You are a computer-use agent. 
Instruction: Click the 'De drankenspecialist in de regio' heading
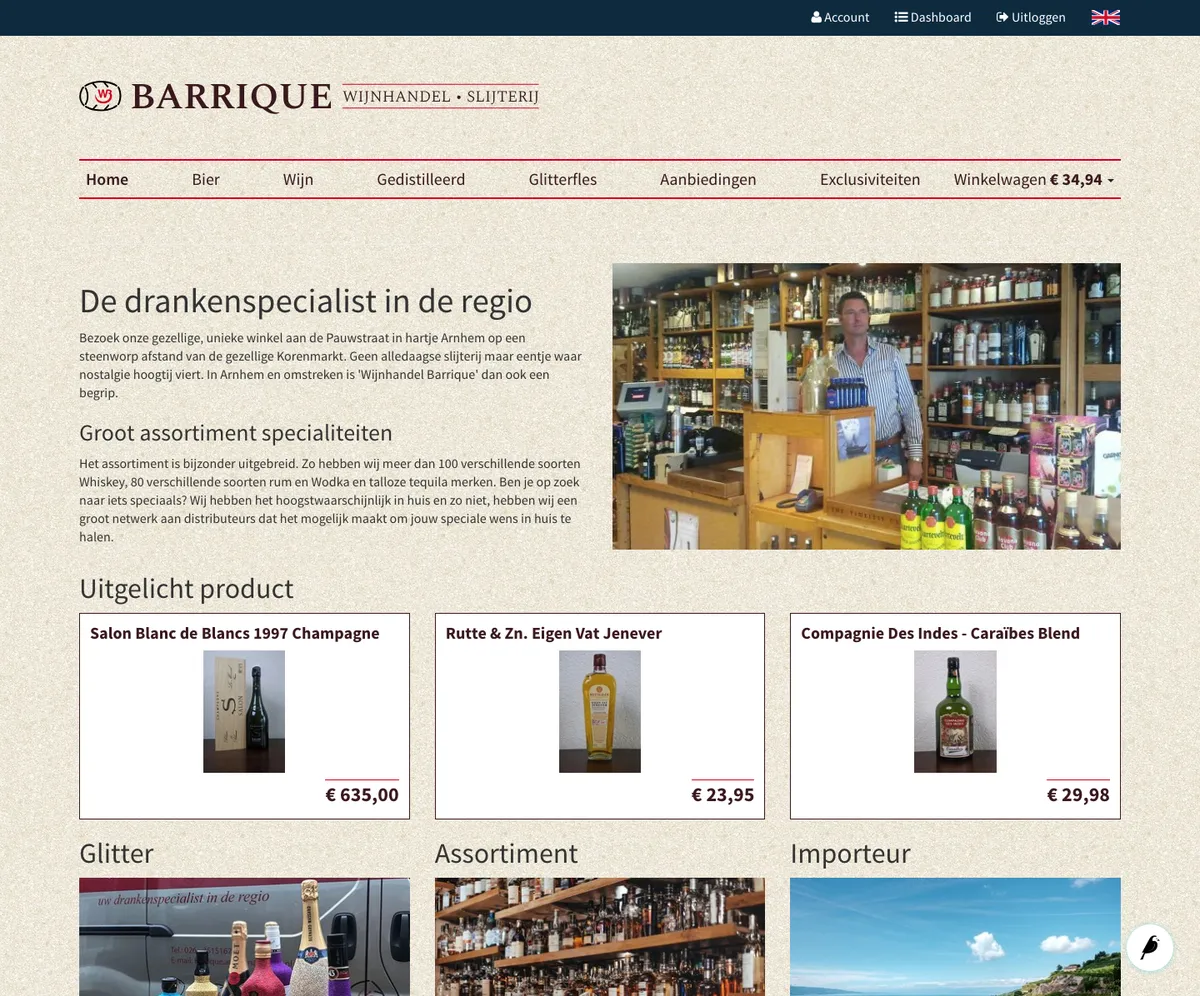point(305,301)
